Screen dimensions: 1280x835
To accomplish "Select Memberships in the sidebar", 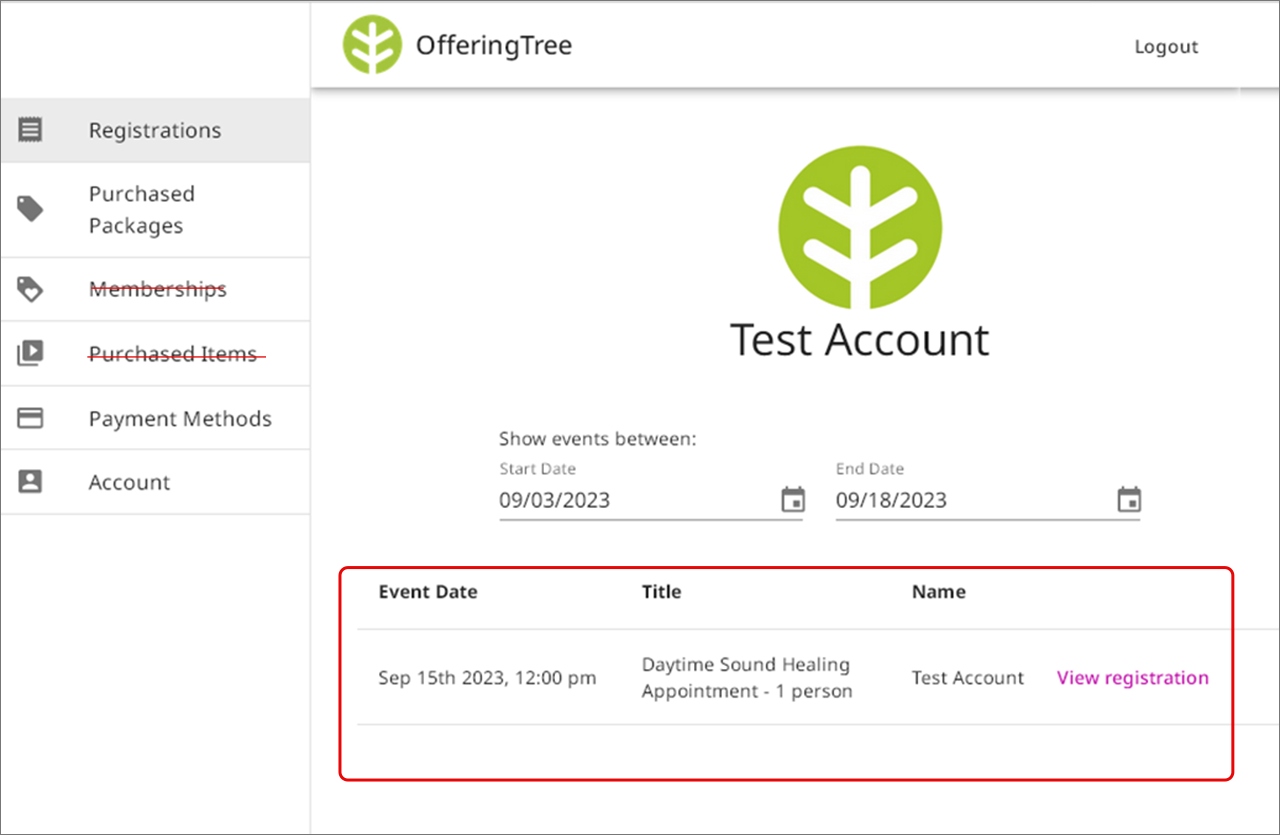I will [155, 289].
